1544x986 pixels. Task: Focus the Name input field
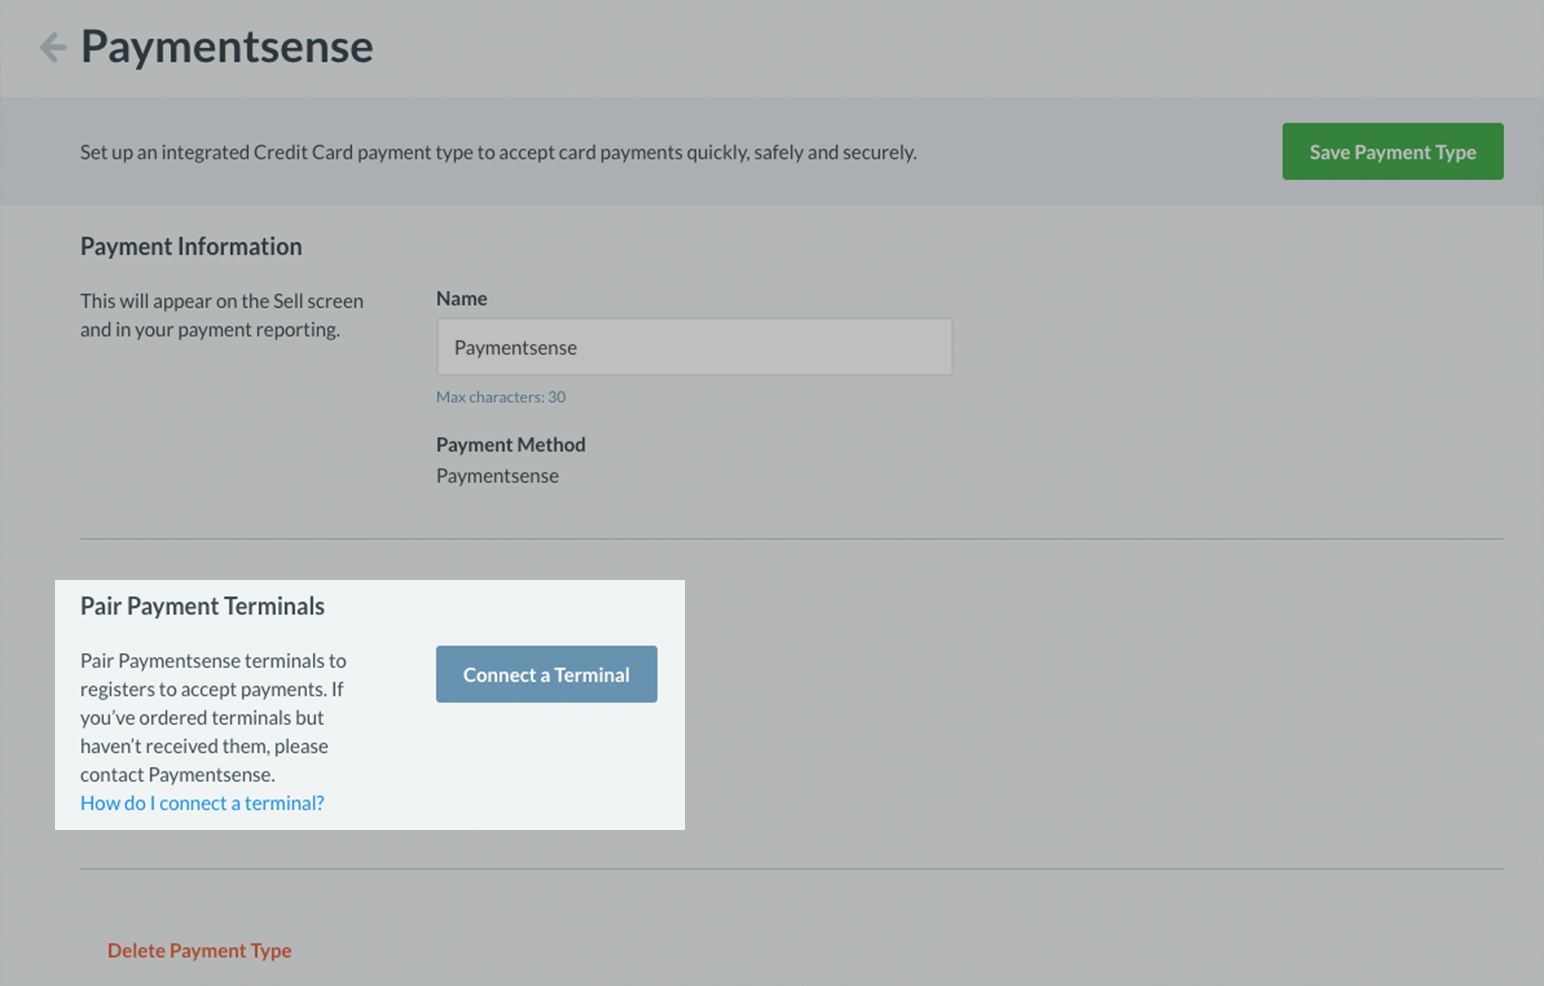(x=694, y=347)
